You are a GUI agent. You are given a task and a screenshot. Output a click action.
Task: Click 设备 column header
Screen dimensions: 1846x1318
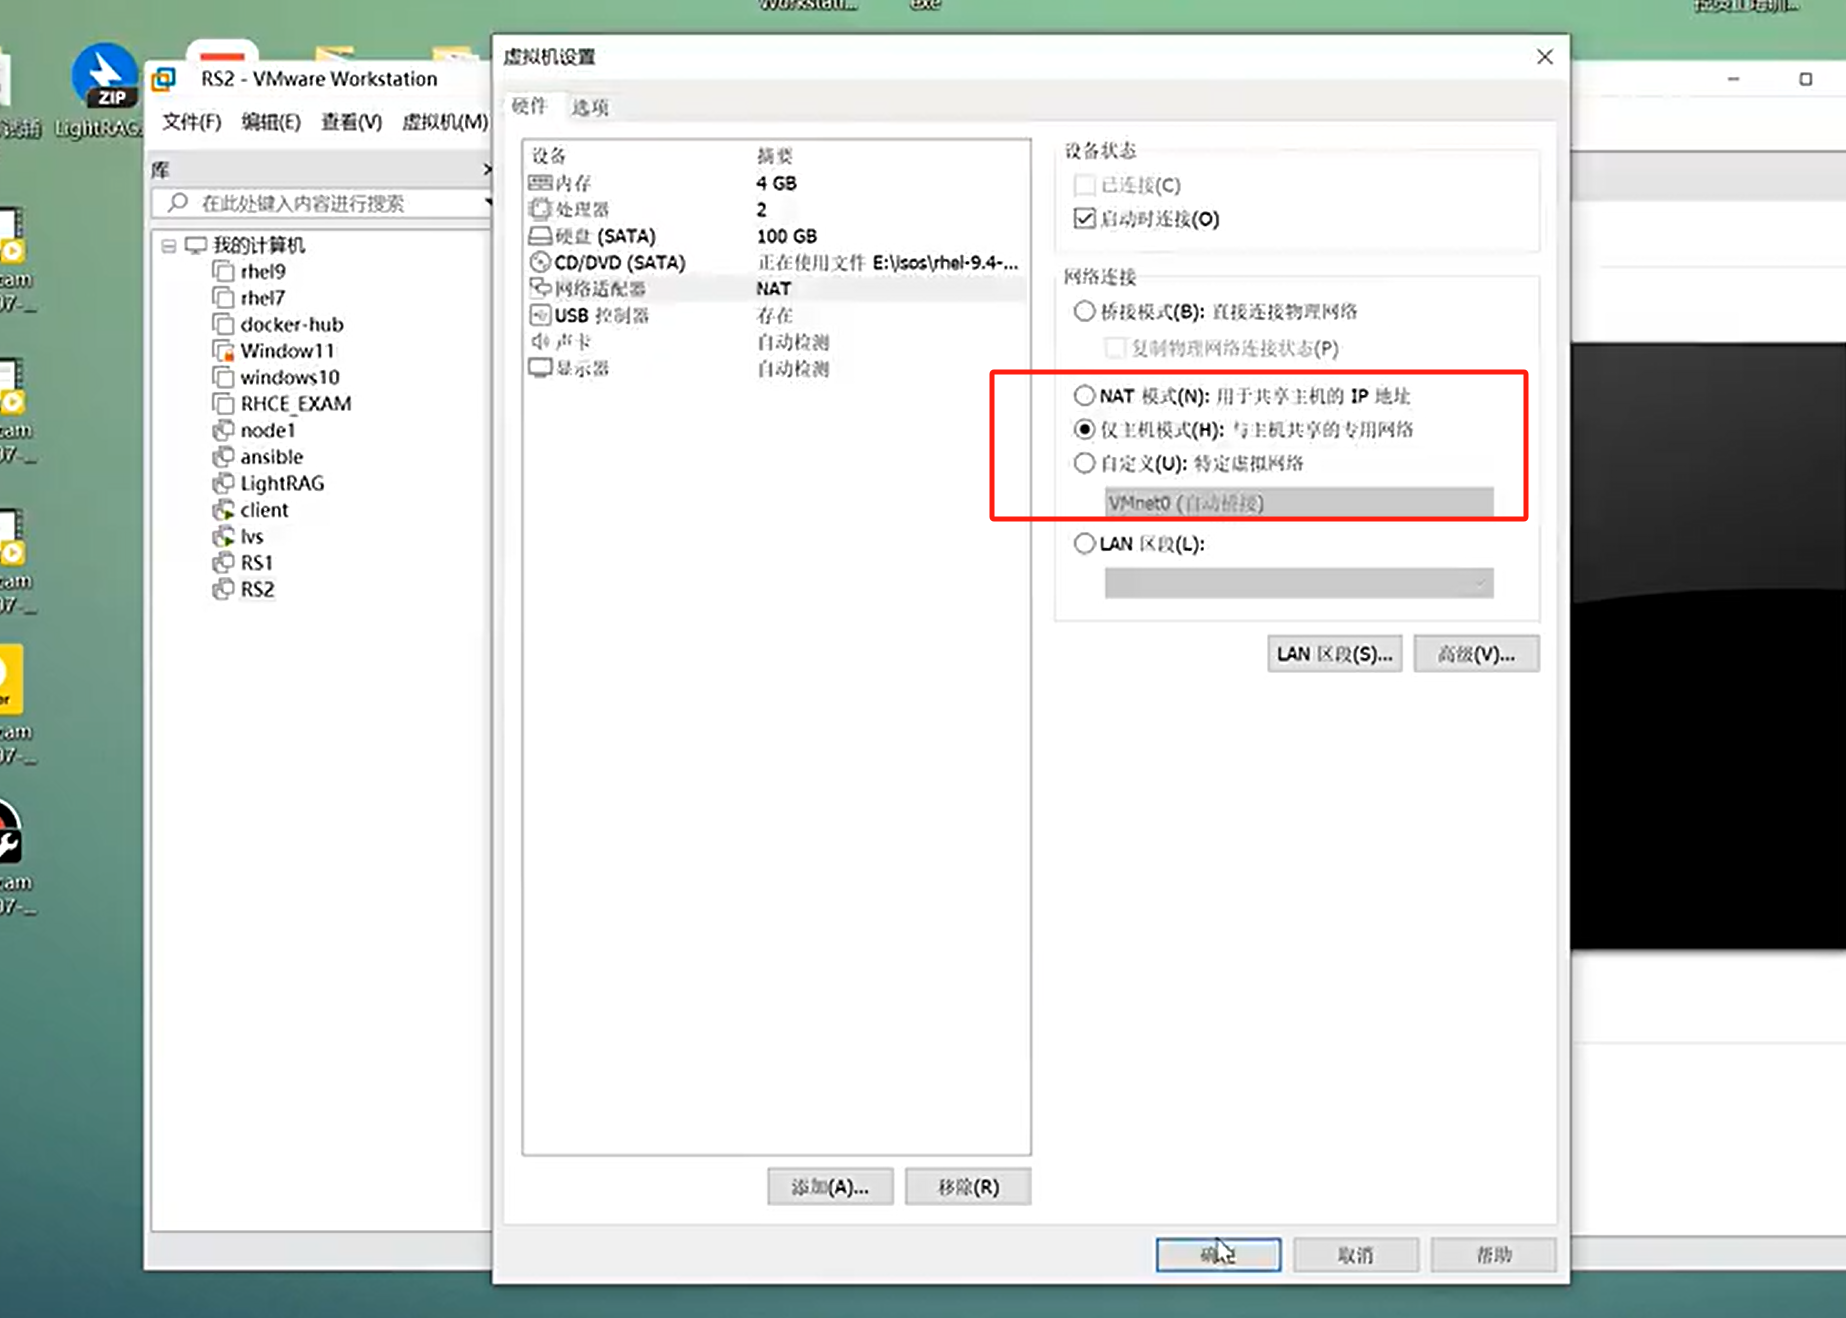(549, 156)
